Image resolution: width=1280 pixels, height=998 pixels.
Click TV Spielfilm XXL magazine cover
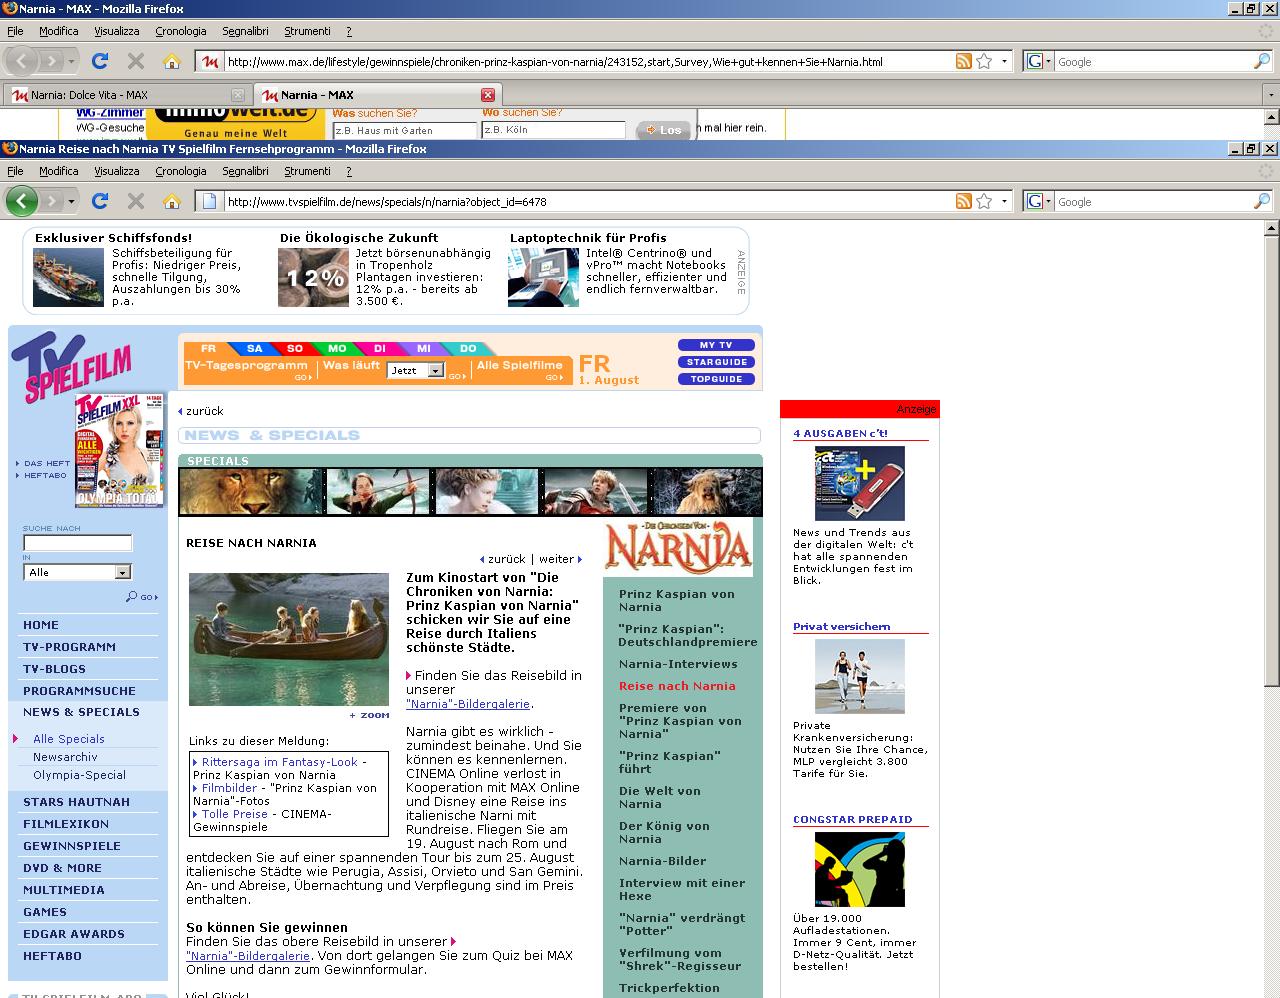[120, 450]
